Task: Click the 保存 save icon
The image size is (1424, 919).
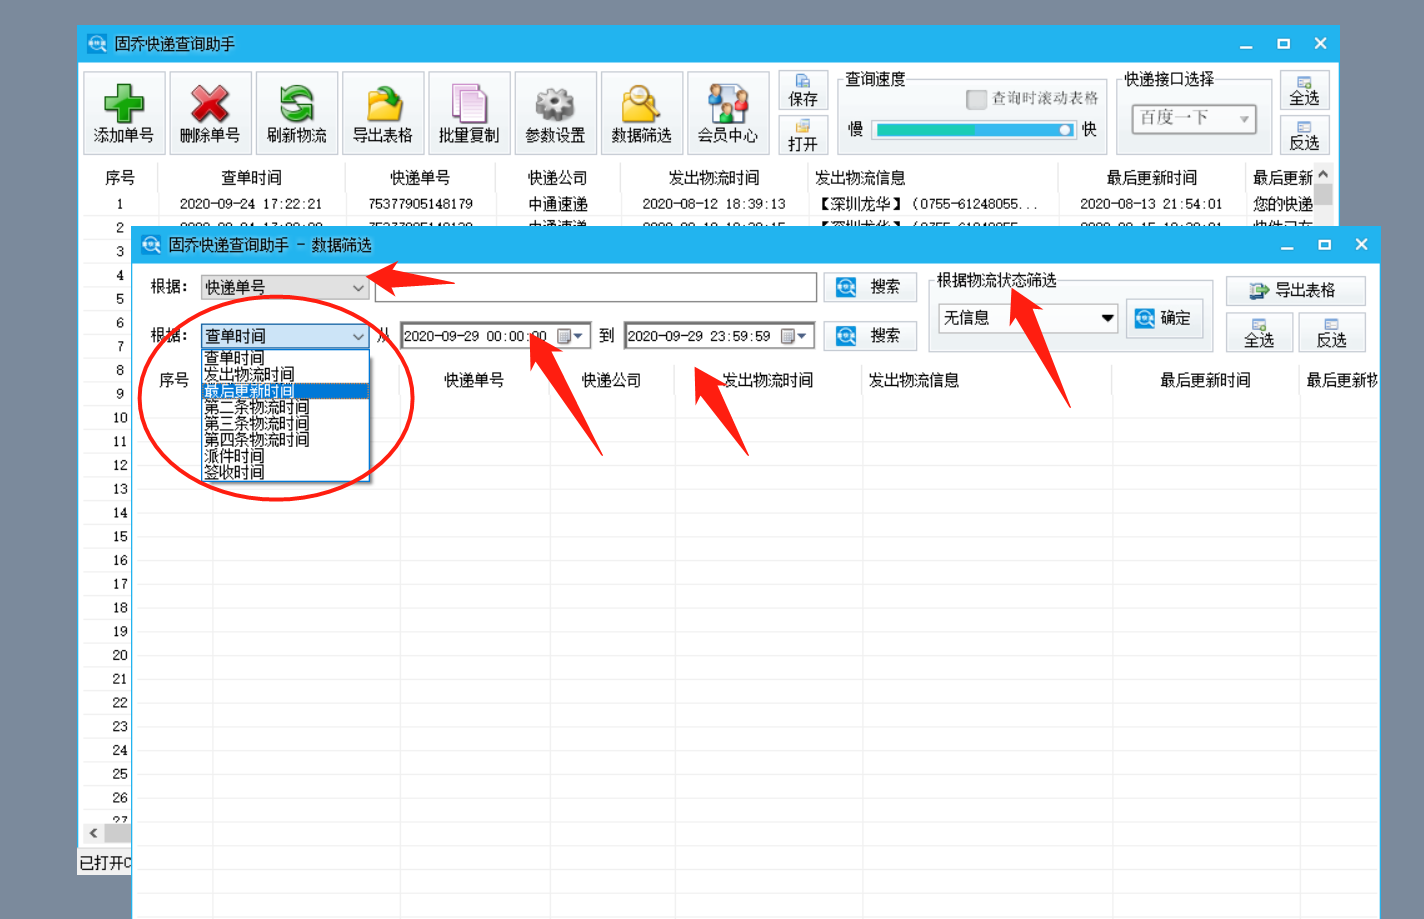Action: [x=803, y=90]
